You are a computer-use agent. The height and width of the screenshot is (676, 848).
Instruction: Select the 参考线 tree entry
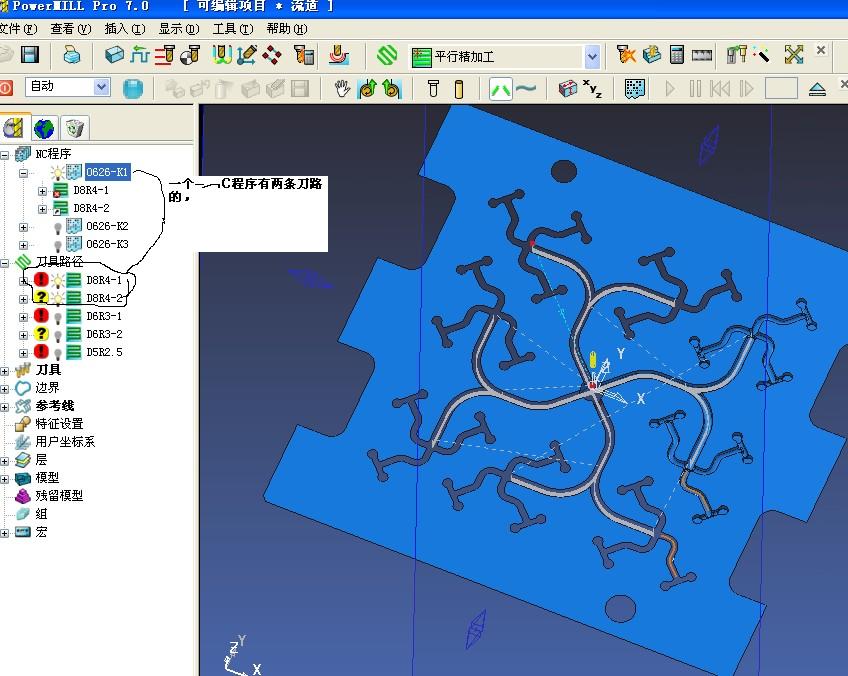pyautogui.click(x=55, y=406)
